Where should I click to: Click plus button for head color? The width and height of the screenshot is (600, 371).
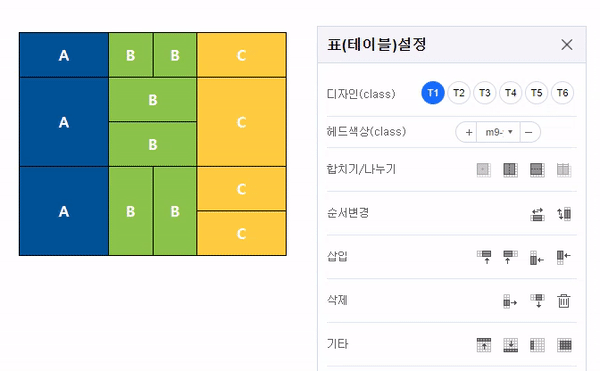click(468, 132)
